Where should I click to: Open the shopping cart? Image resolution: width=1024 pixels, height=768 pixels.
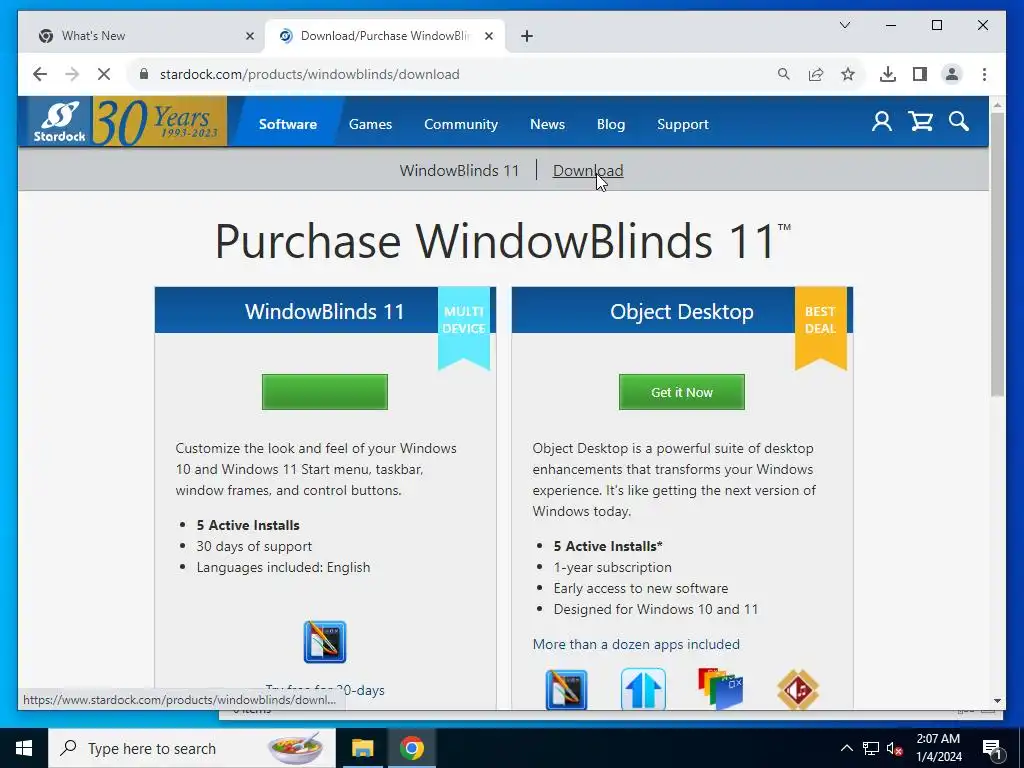920,121
